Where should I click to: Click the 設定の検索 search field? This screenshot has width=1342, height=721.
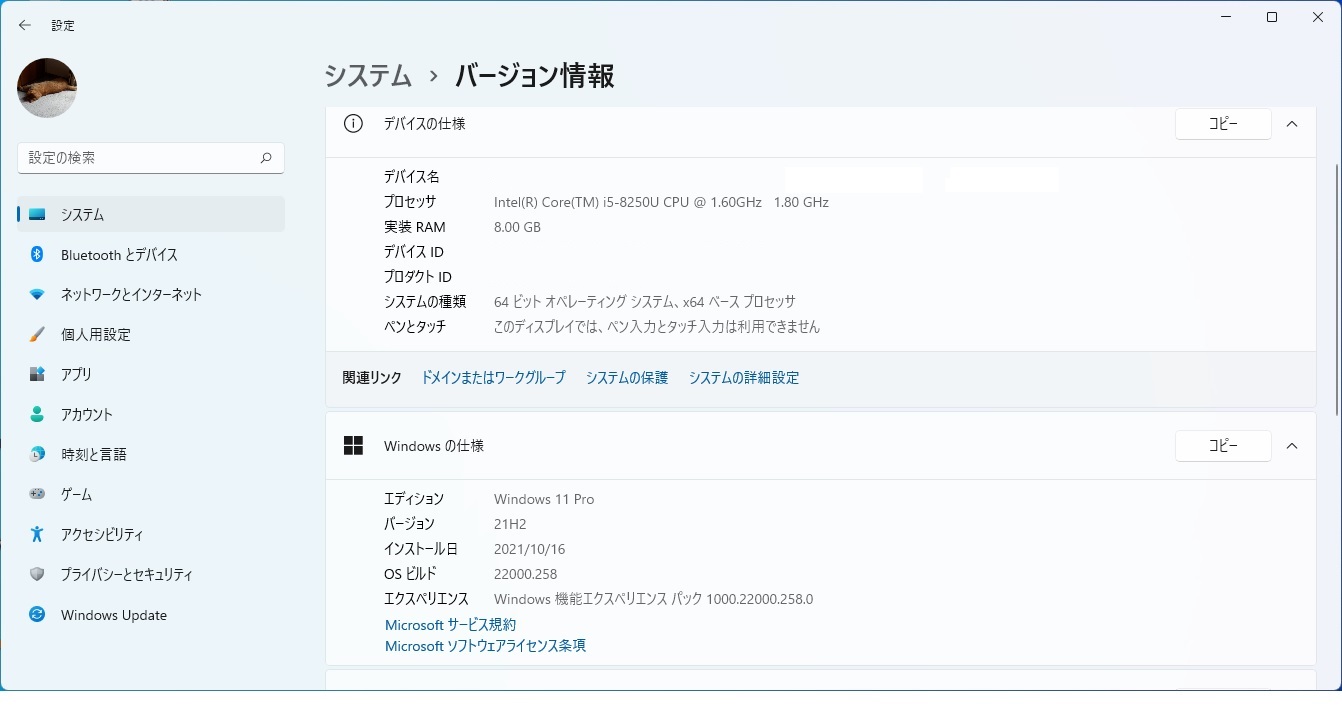[151, 158]
